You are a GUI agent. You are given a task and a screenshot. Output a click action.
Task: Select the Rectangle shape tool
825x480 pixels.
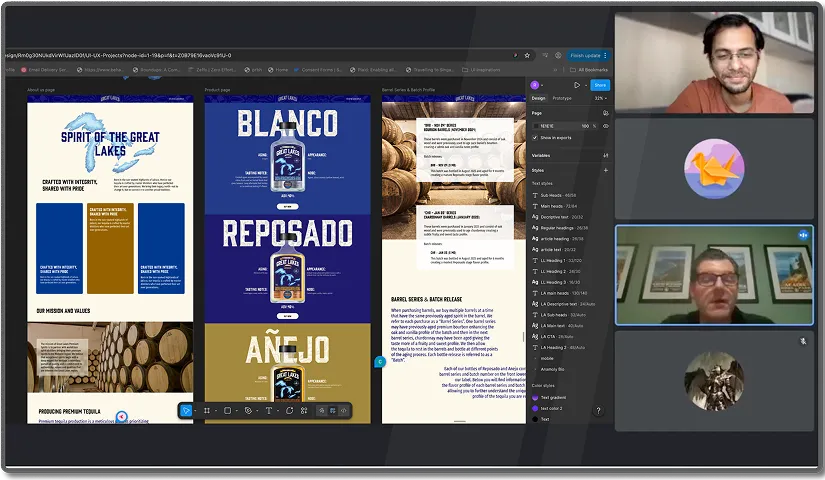(x=227, y=411)
